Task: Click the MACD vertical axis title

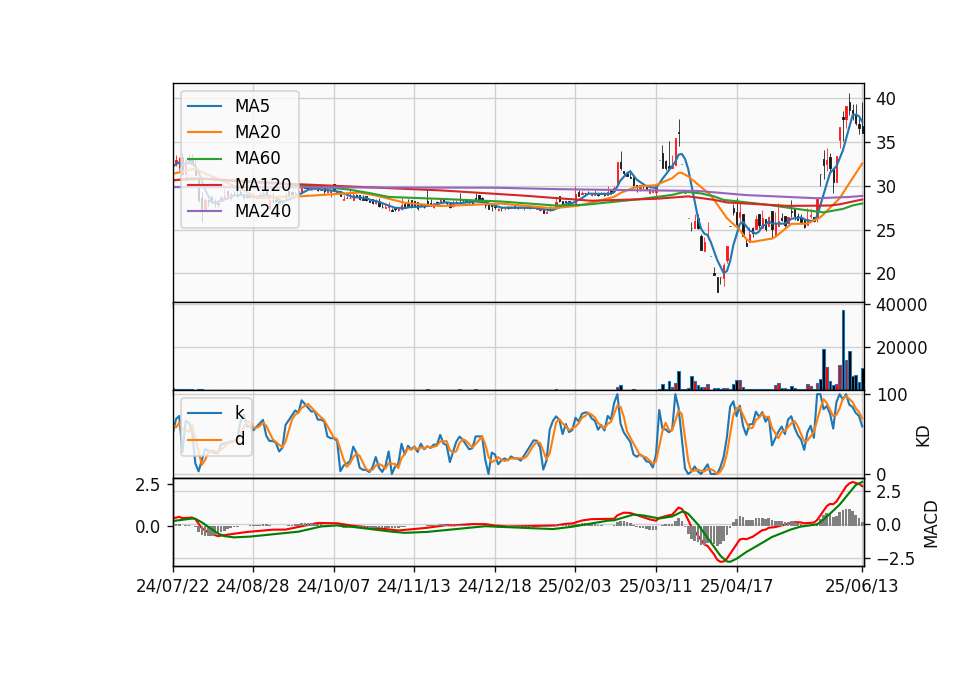Action: point(930,524)
